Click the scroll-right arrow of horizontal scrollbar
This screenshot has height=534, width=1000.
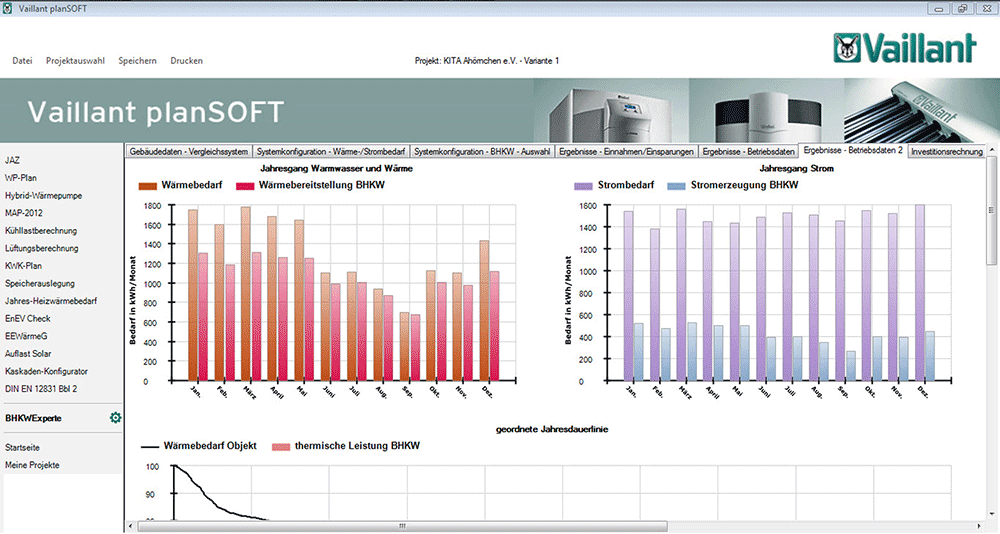(980, 526)
